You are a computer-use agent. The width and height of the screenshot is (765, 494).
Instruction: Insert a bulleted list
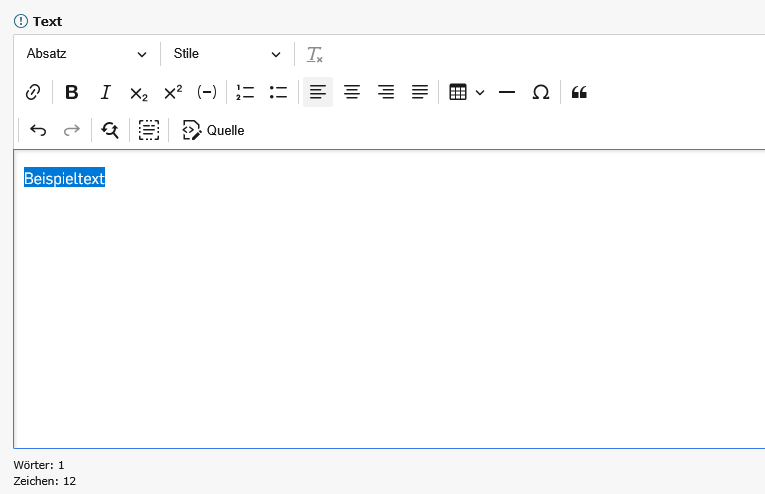(x=279, y=92)
